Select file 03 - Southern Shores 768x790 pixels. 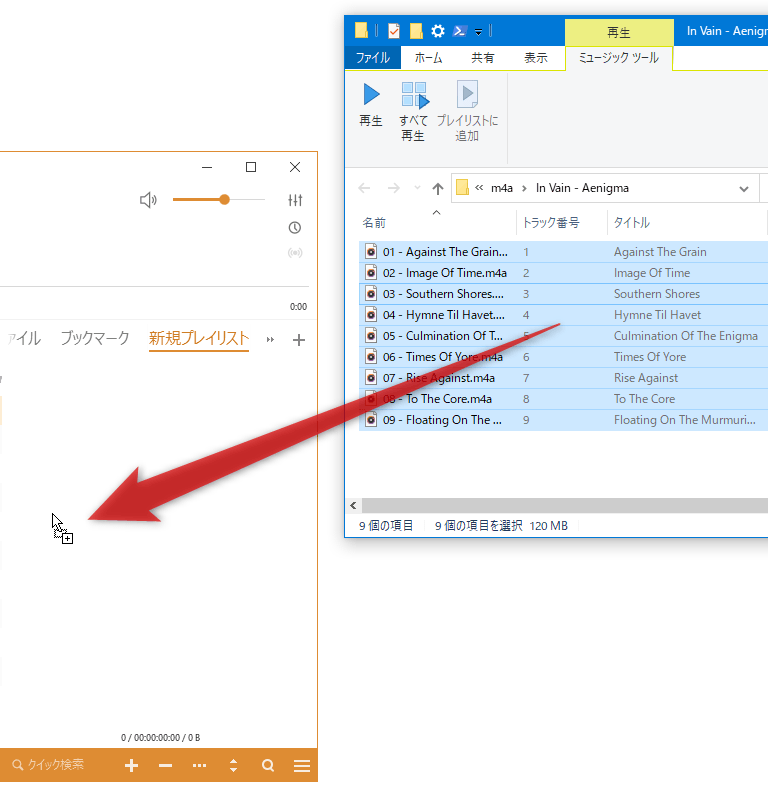[x=443, y=294]
